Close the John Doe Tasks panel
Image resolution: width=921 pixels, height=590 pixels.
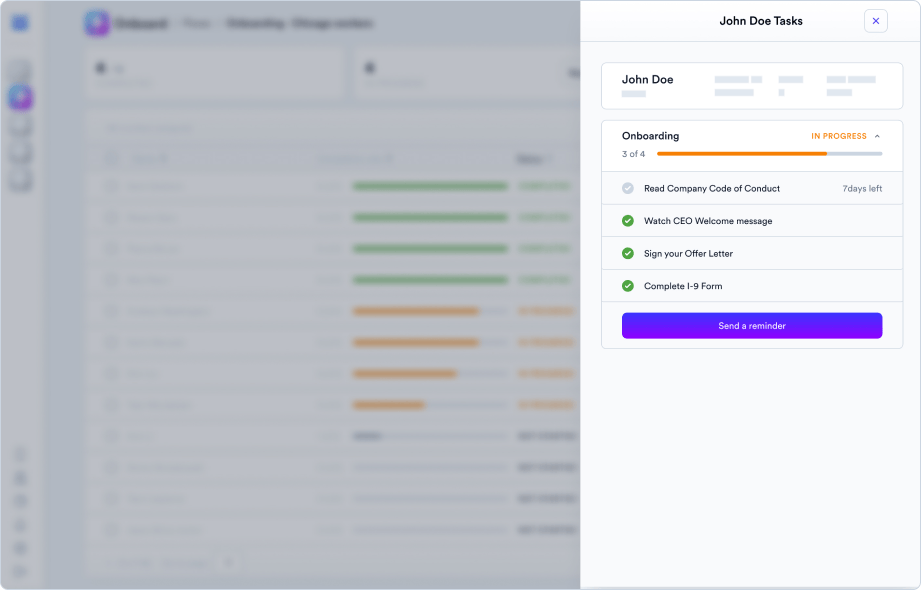(x=875, y=21)
